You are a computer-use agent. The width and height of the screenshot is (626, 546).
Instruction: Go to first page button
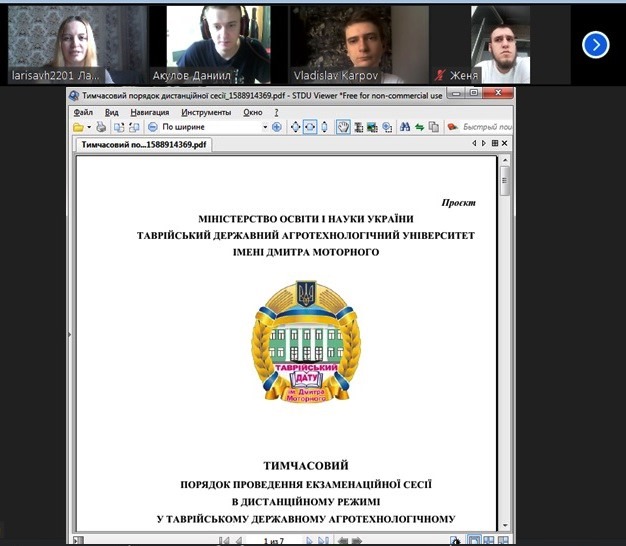pyautogui.click(x=224, y=541)
